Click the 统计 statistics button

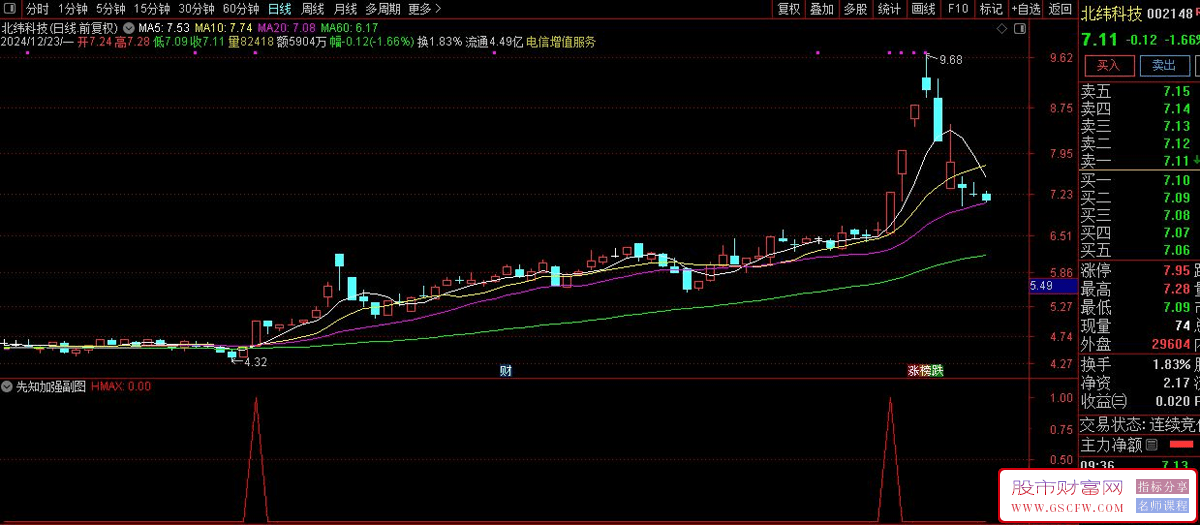889,9
